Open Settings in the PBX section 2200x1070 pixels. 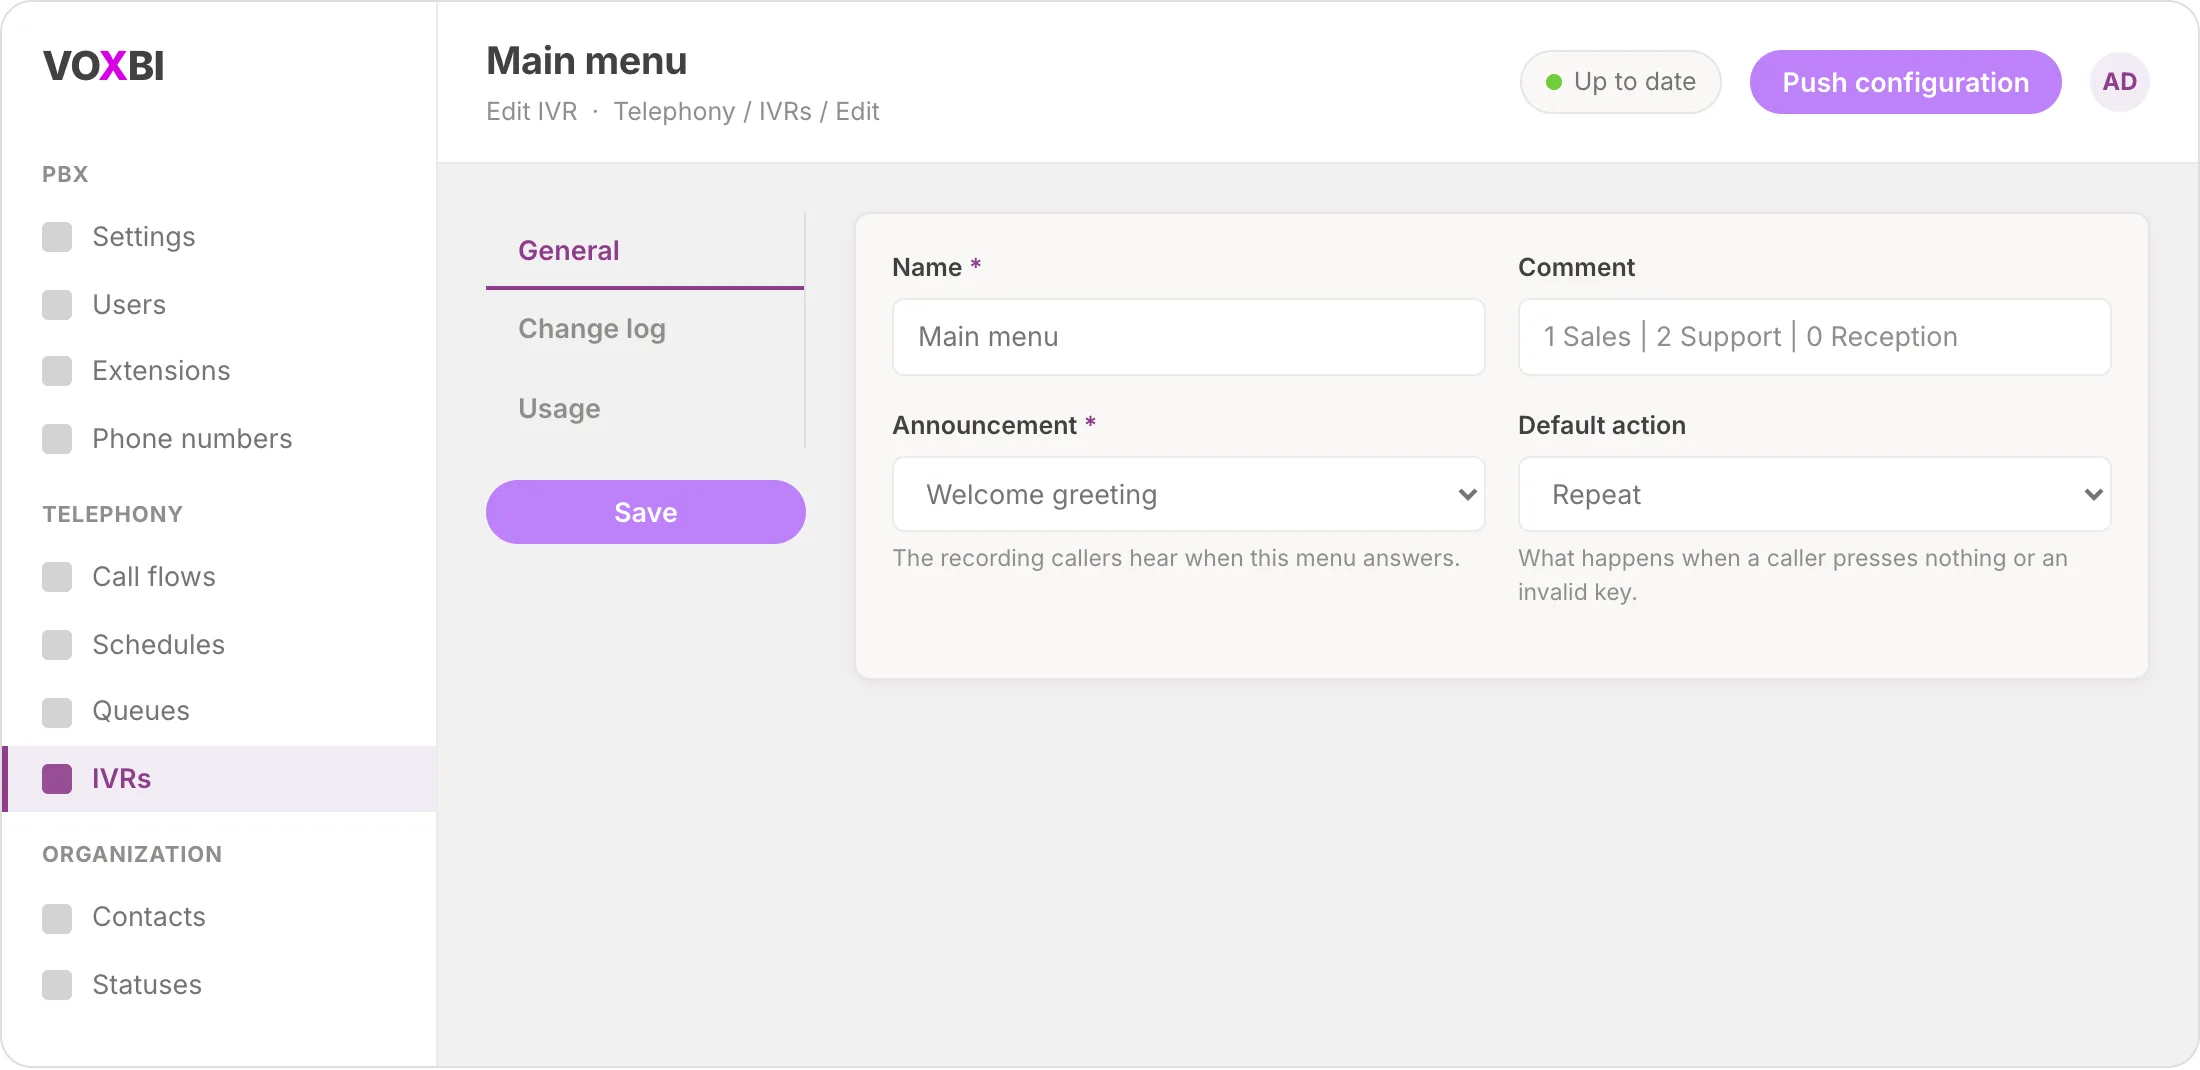pyautogui.click(x=219, y=237)
